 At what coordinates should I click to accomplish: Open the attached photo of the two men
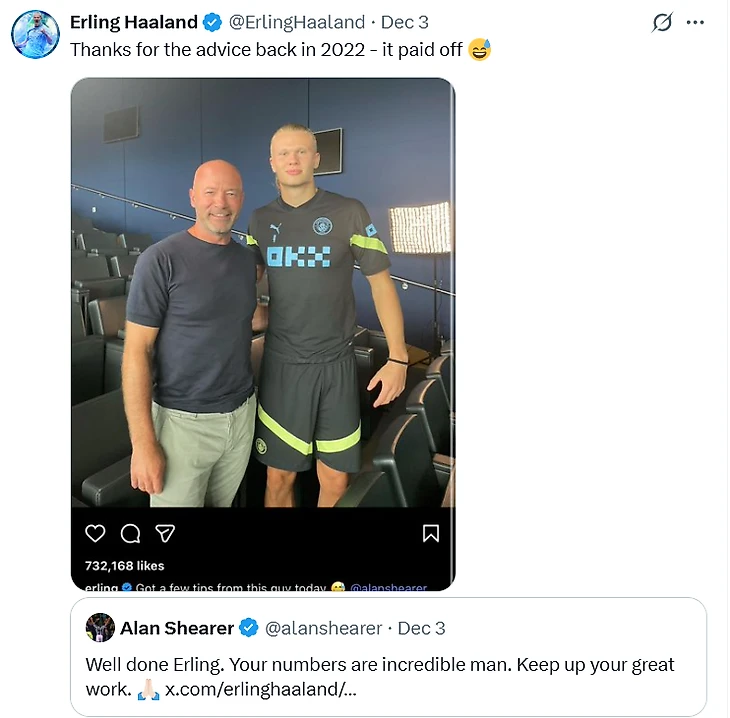(262, 300)
